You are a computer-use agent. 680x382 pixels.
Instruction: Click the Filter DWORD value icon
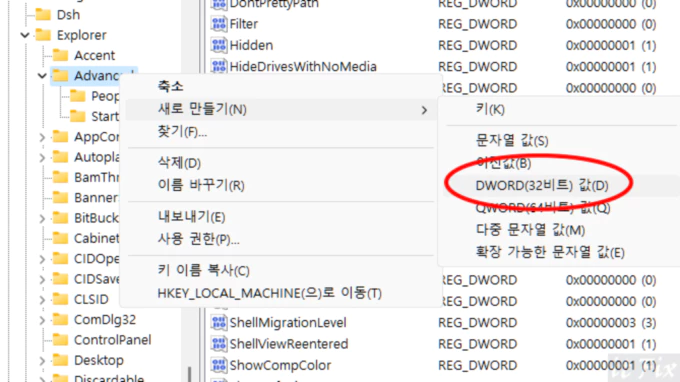point(219,24)
